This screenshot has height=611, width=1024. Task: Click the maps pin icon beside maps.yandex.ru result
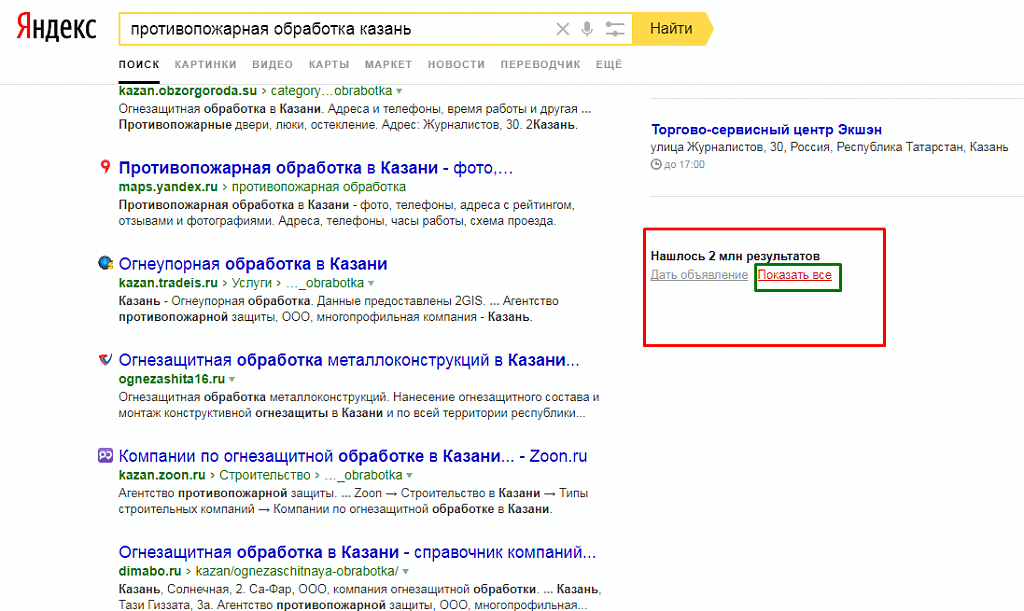point(105,167)
